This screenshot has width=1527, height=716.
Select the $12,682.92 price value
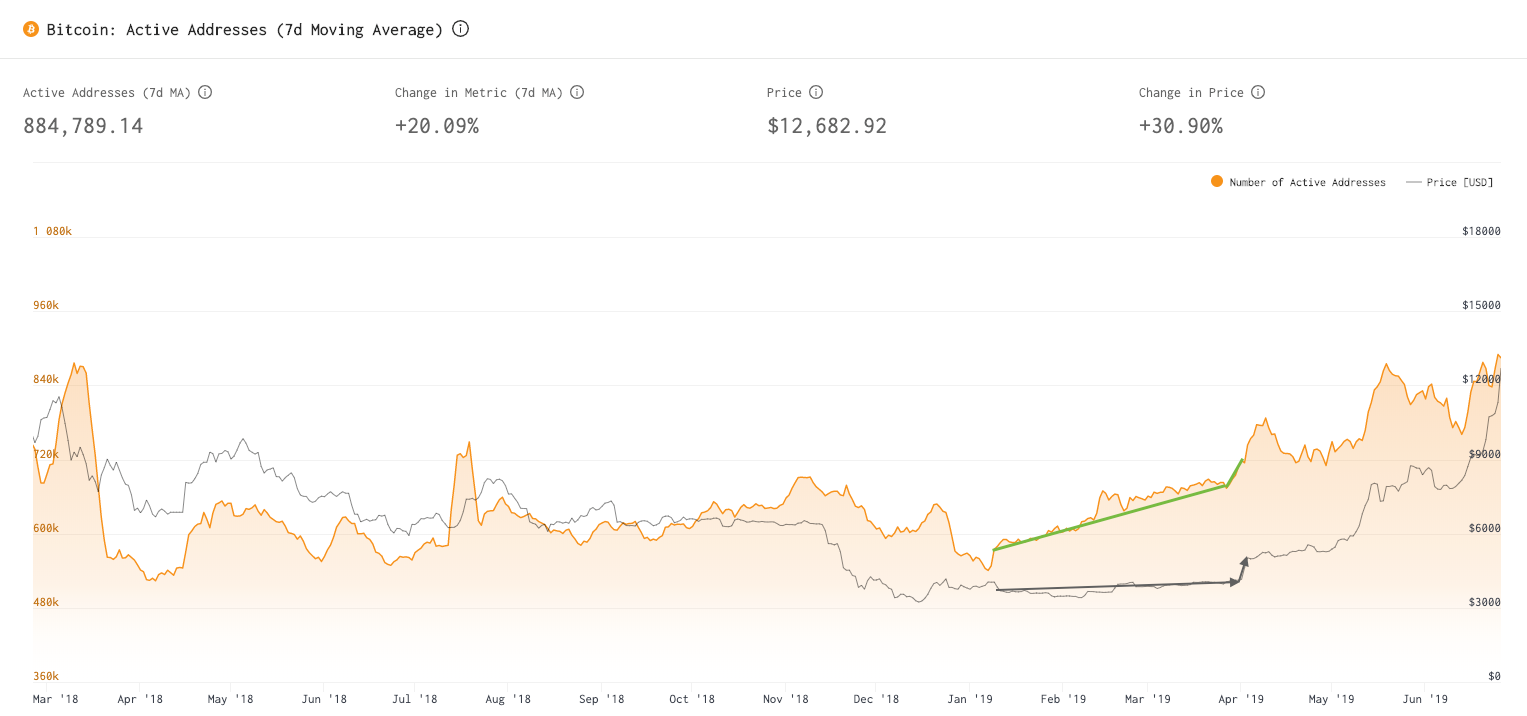[827, 126]
